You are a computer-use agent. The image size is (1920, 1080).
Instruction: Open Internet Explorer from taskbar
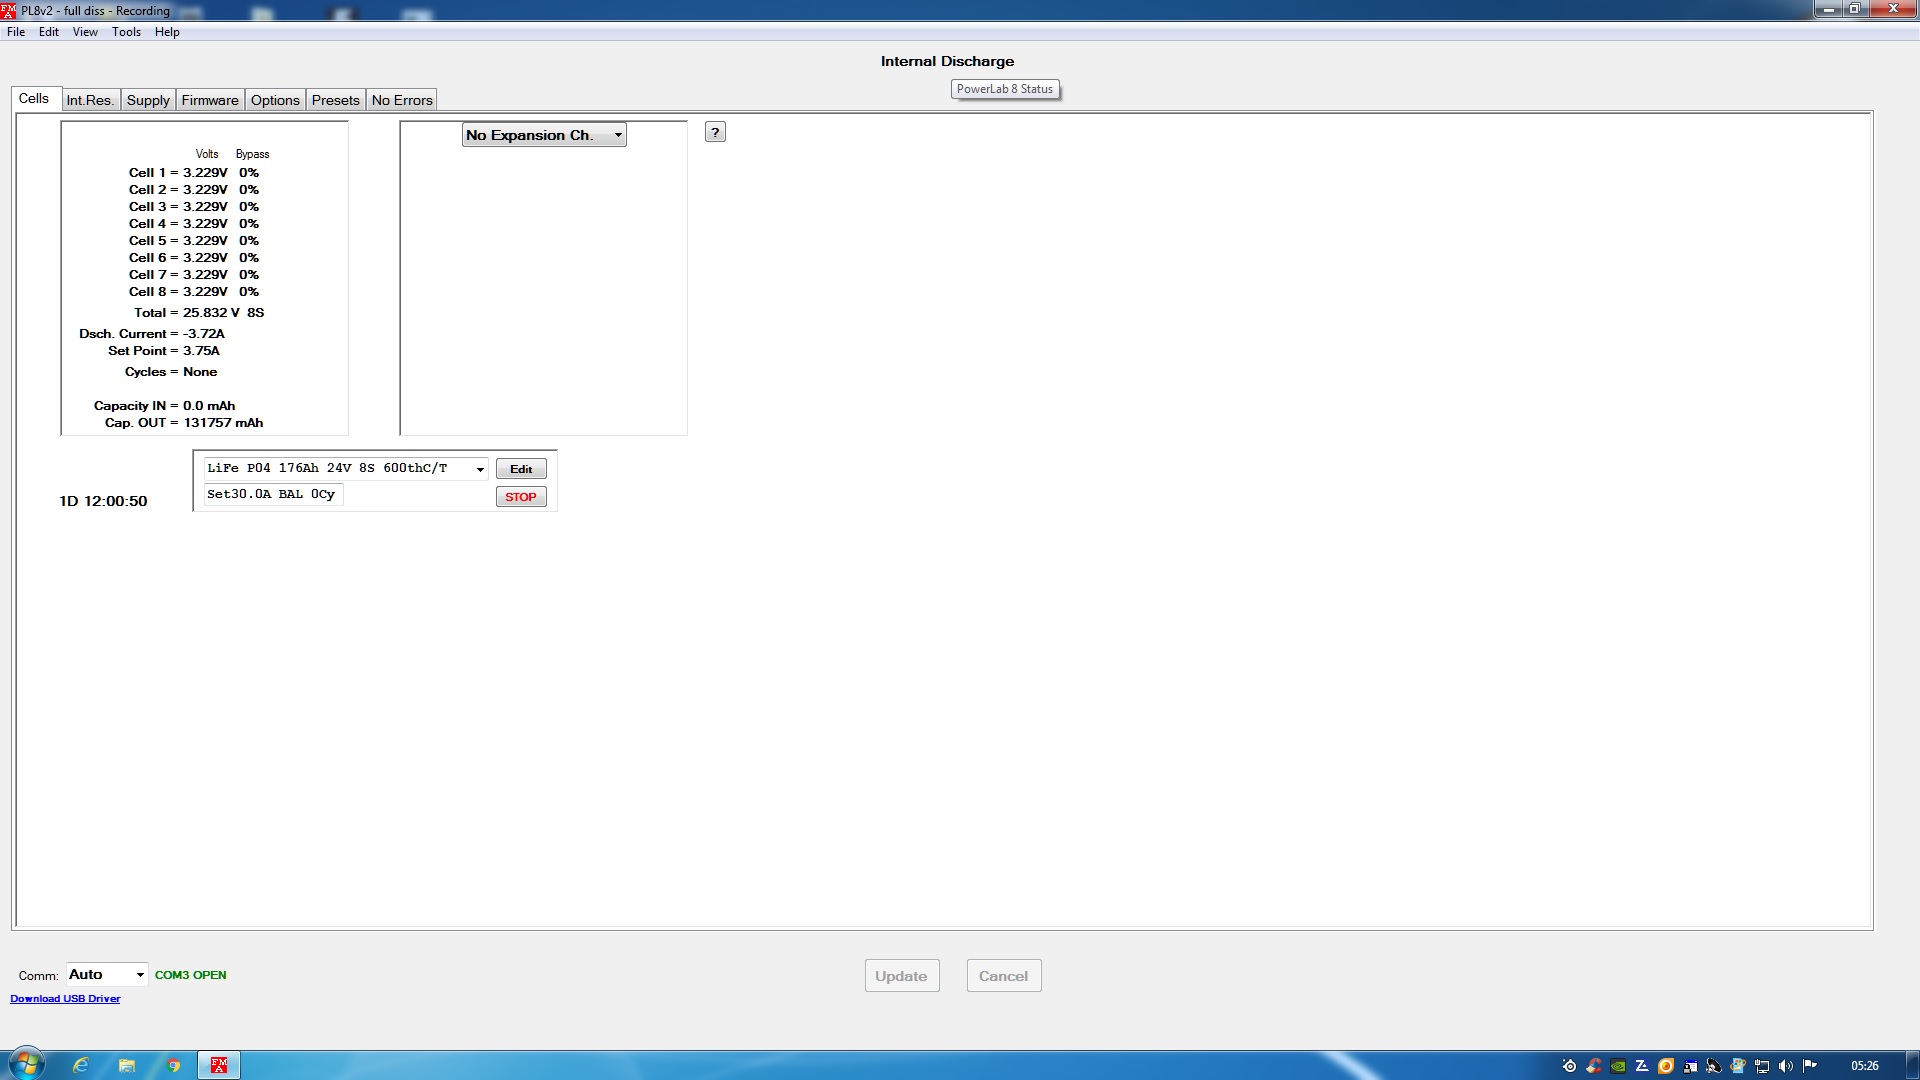tap(81, 1065)
